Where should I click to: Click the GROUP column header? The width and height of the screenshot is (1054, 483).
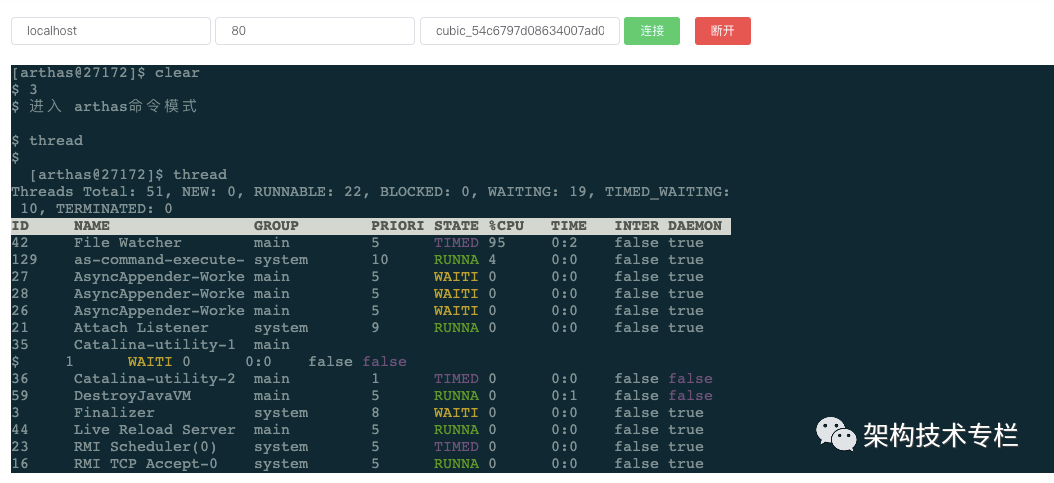[276, 226]
